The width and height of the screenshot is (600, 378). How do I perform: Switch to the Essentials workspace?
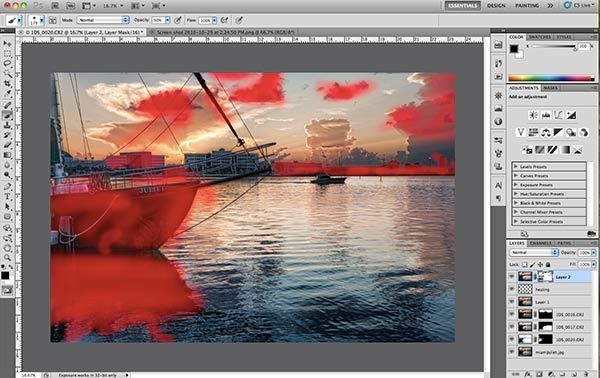pos(462,5)
